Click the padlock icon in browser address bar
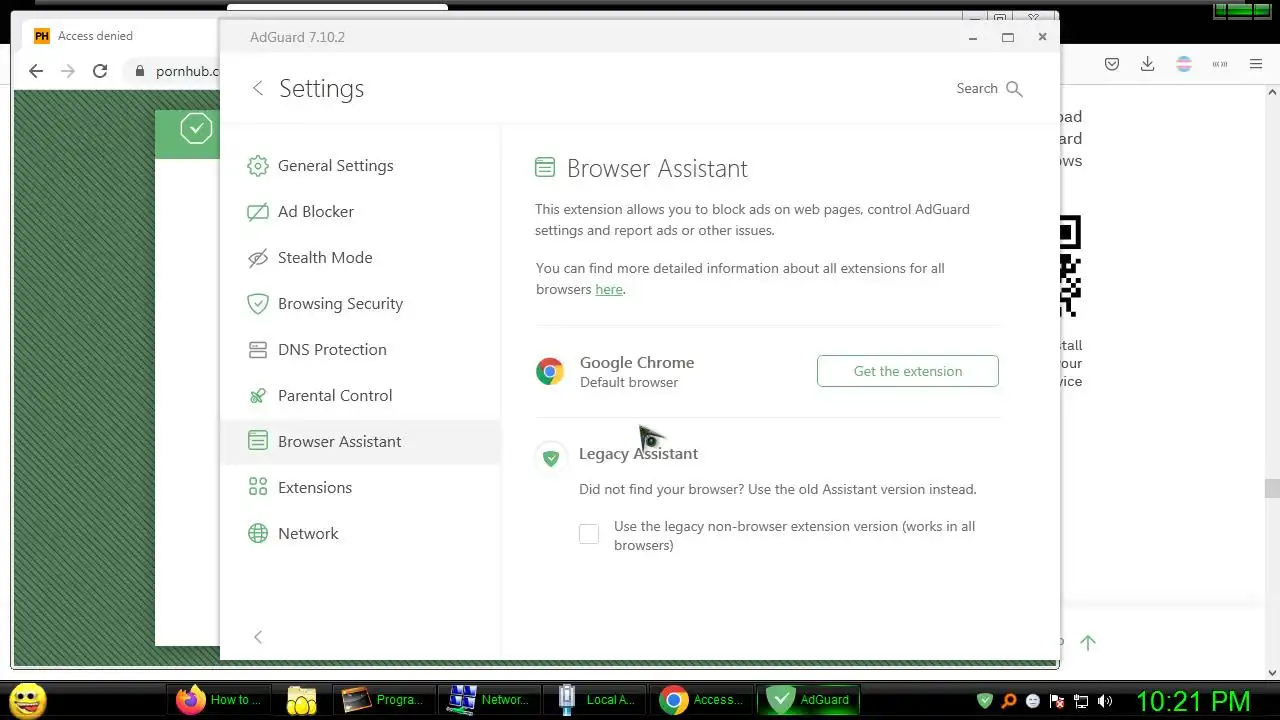This screenshot has height=720, width=1280. click(141, 71)
